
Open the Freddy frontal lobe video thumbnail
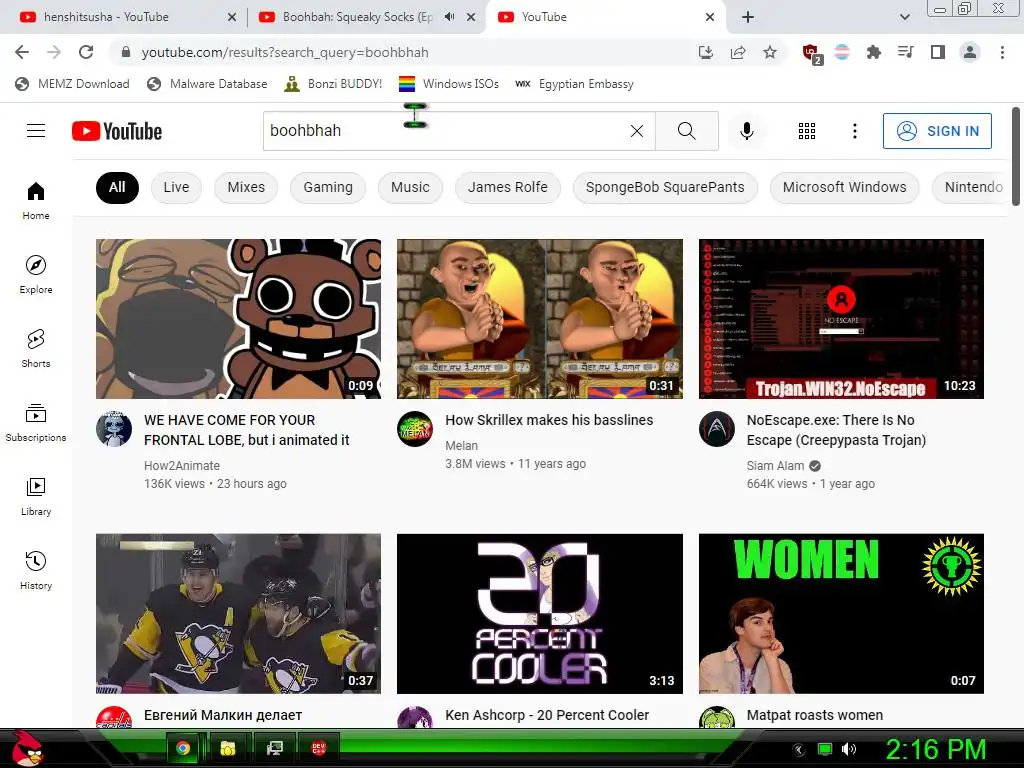point(238,319)
